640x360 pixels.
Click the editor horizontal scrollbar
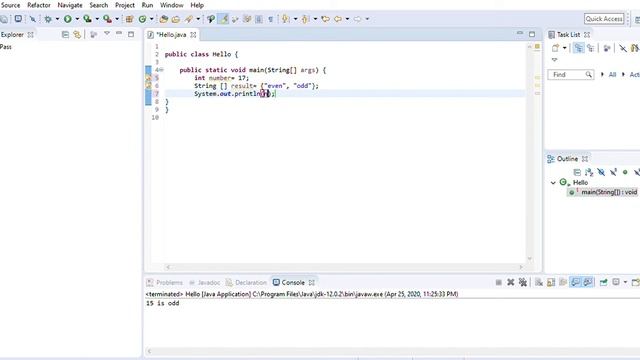point(344,267)
